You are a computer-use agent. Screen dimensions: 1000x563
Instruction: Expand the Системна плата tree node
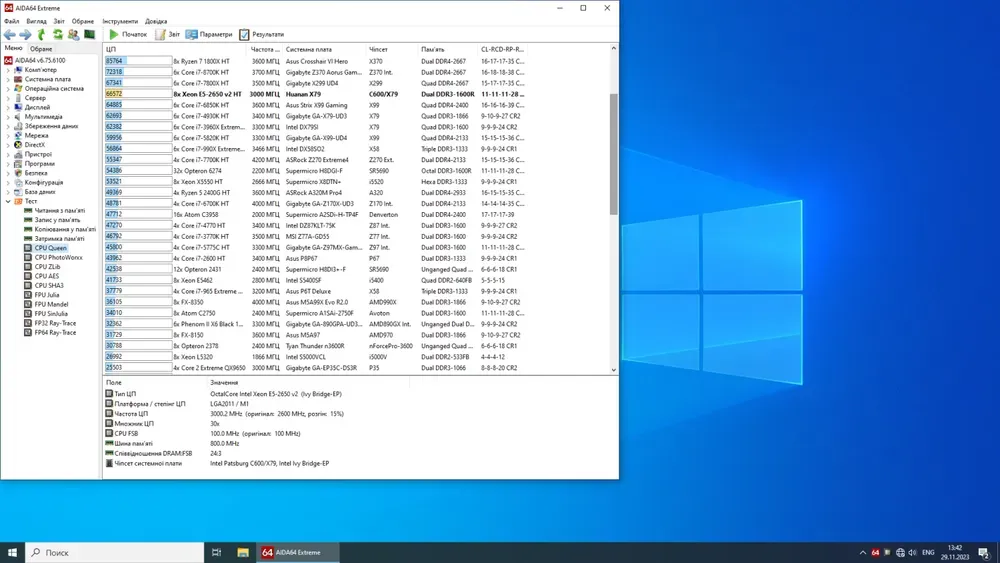tap(8, 79)
